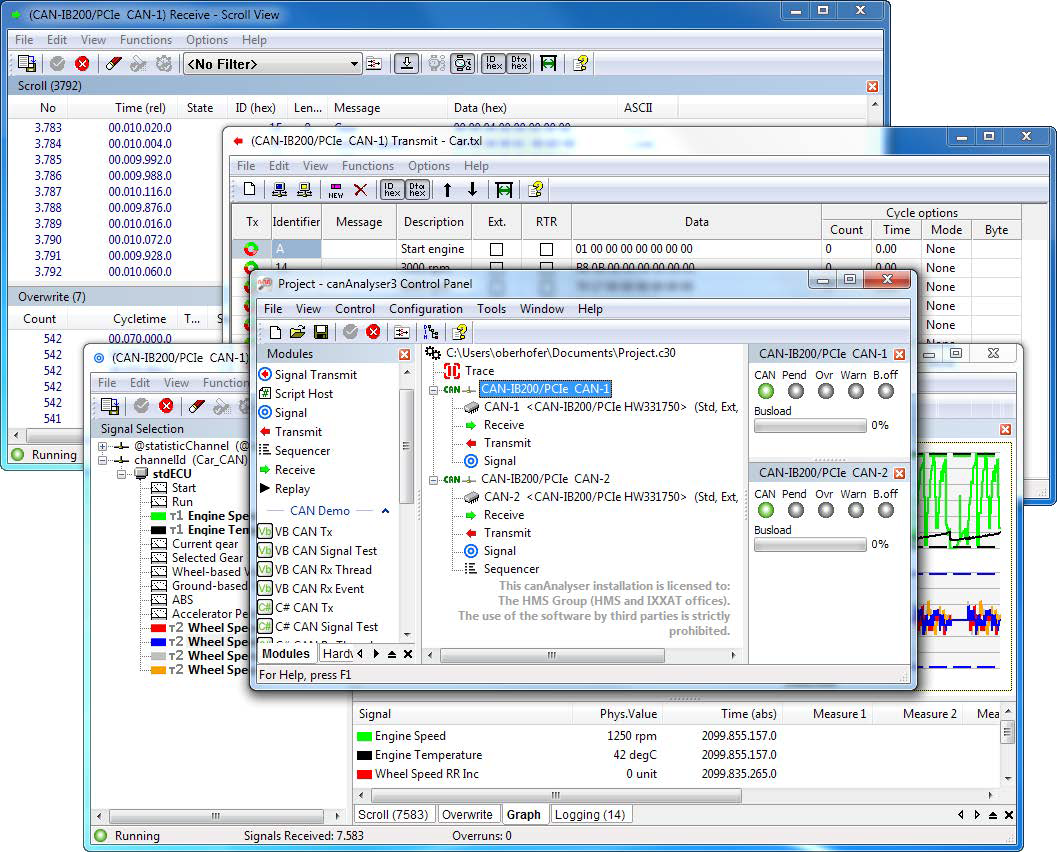Click red stop icon in Receive window toolbar
Screen dimensions: 1057x852
coord(82,63)
